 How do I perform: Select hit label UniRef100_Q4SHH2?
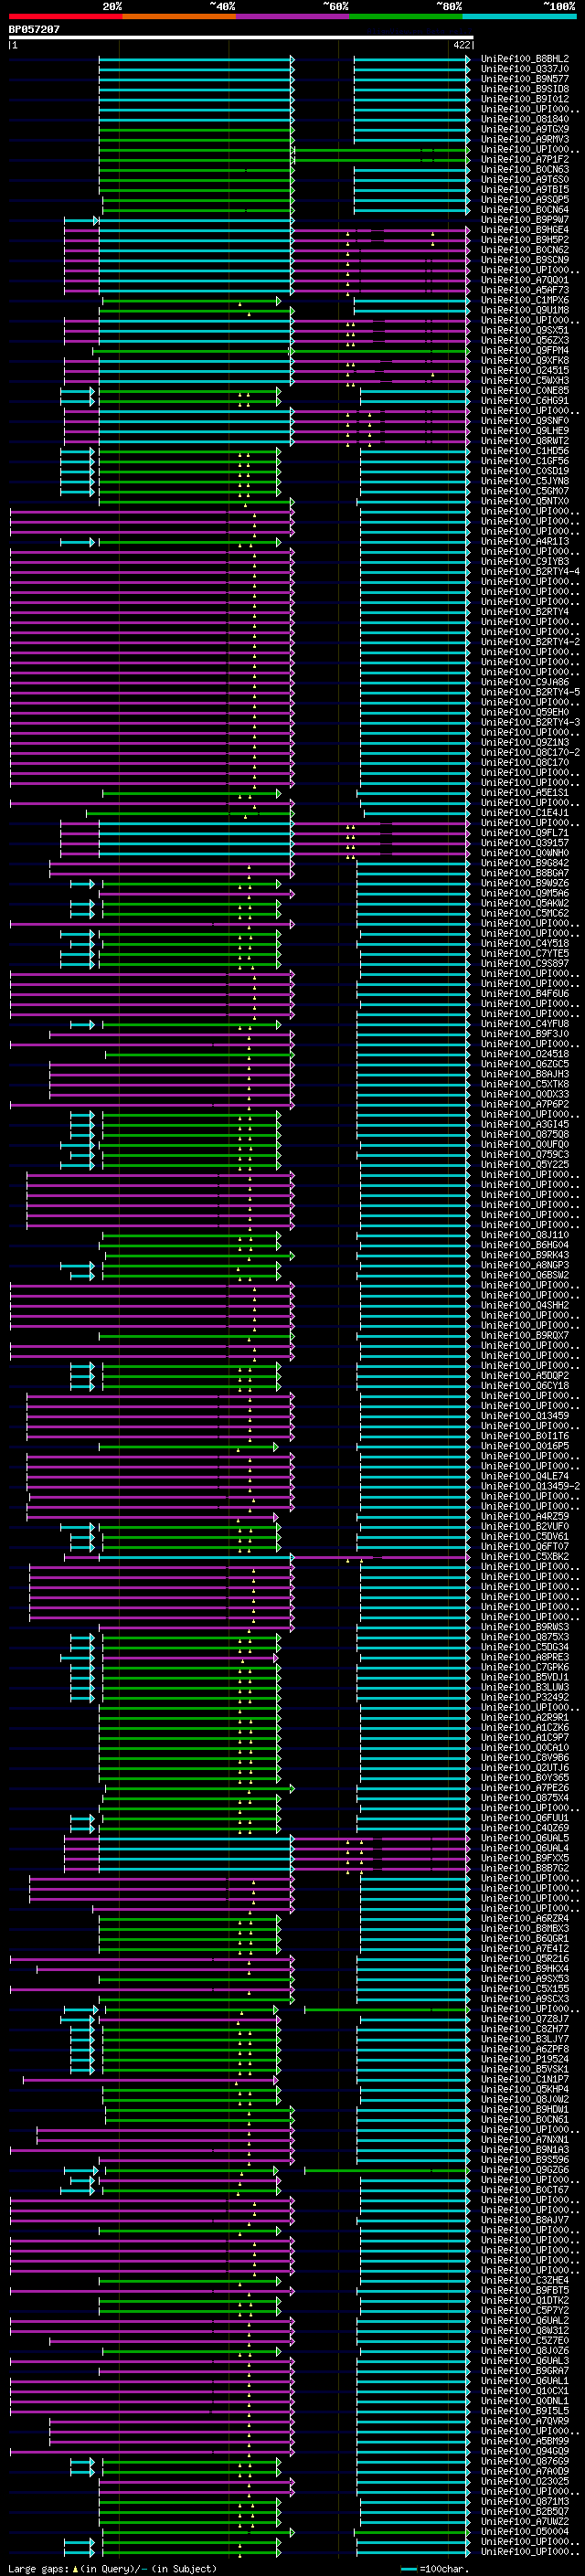tap(525, 1305)
